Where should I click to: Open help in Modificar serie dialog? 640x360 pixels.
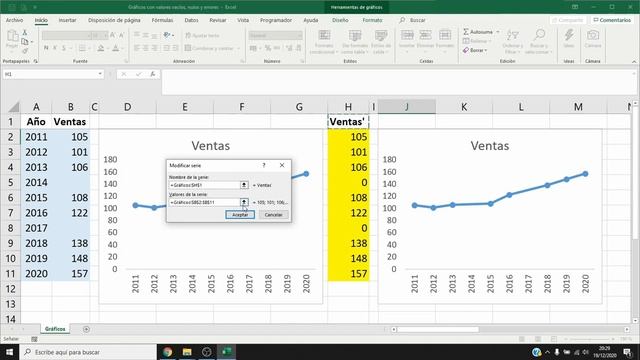coord(264,165)
